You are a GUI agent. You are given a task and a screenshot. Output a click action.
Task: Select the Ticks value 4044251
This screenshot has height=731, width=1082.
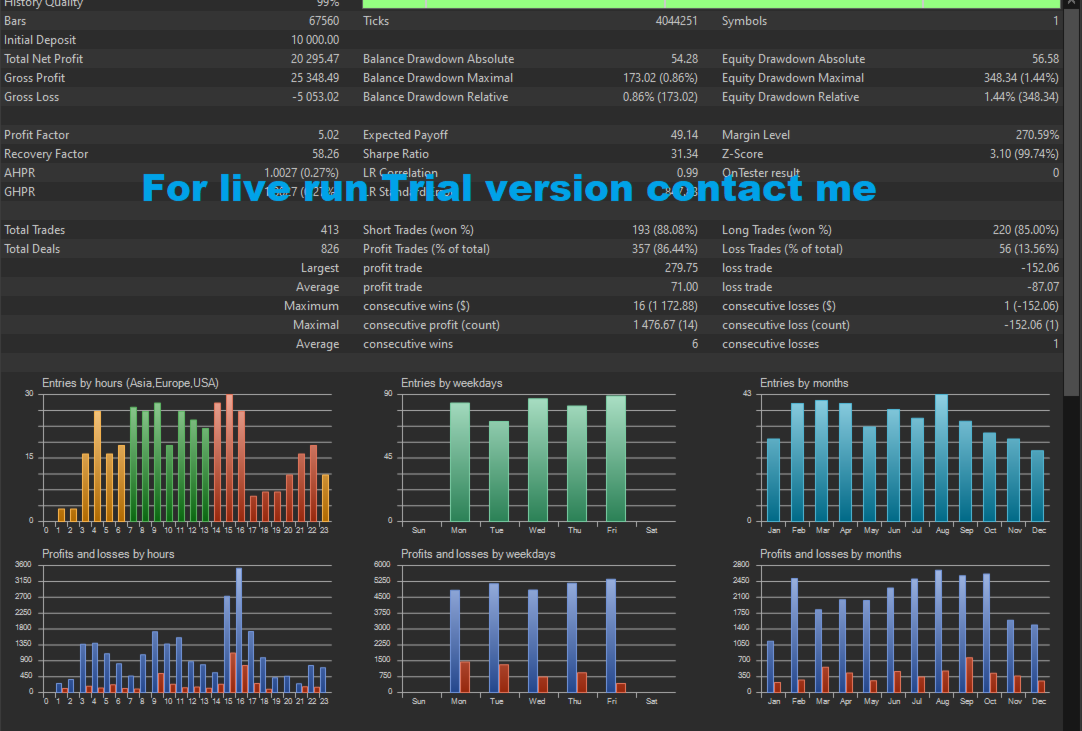pos(676,21)
